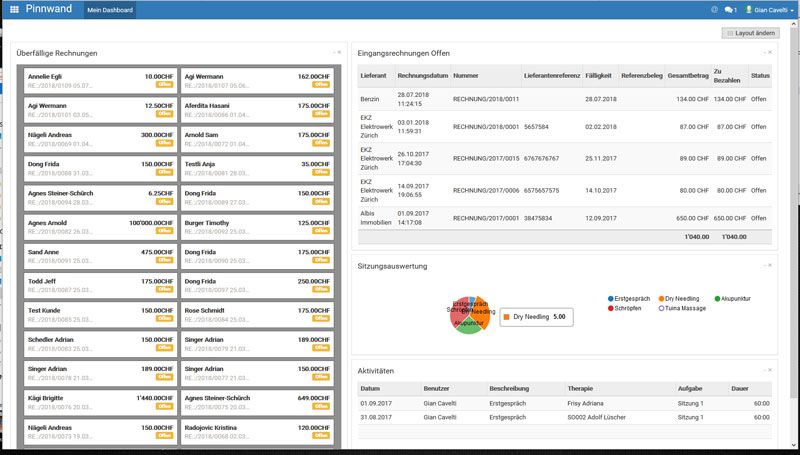800x455 pixels.
Task: Sort table by Fälligkeit column header
Action: click(x=598, y=75)
